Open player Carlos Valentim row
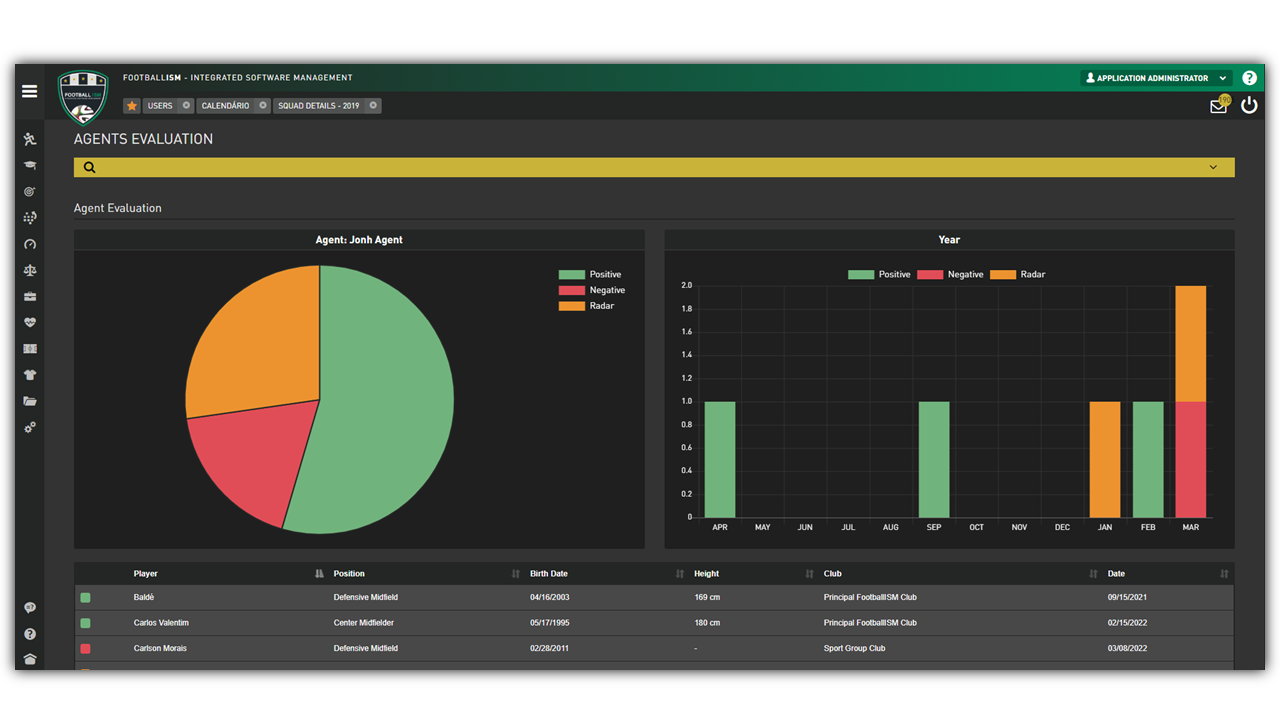This screenshot has height=720, width=1280. coord(654,623)
